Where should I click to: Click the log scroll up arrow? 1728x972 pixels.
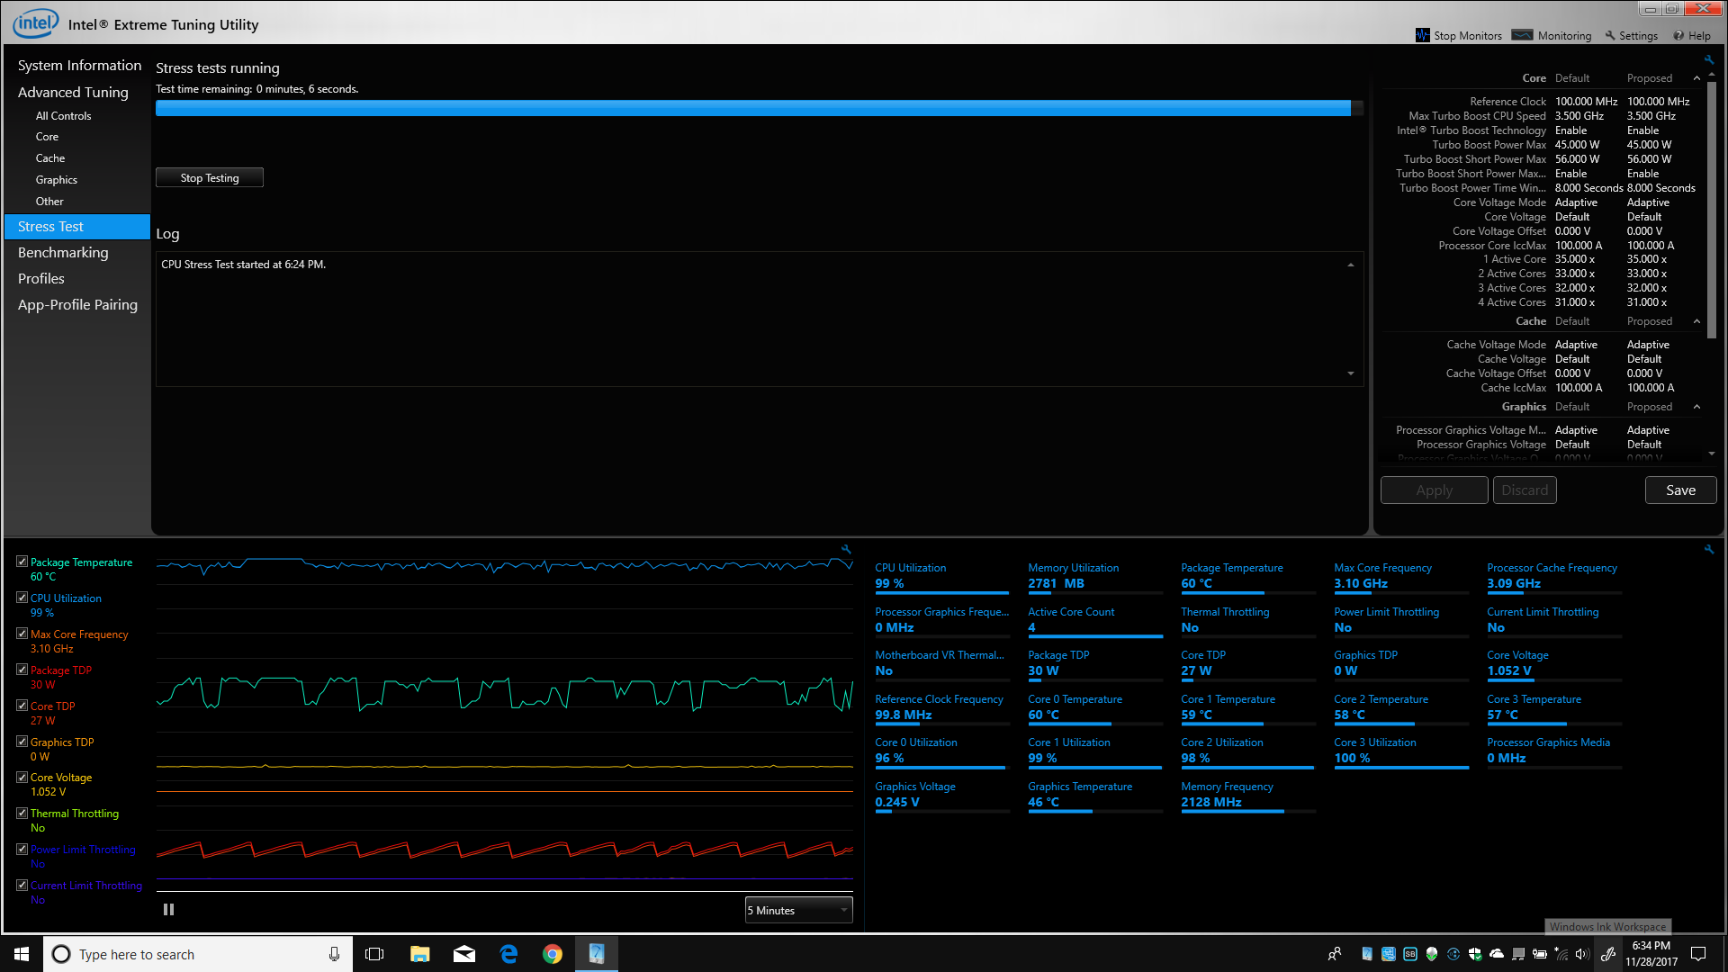[x=1351, y=265]
